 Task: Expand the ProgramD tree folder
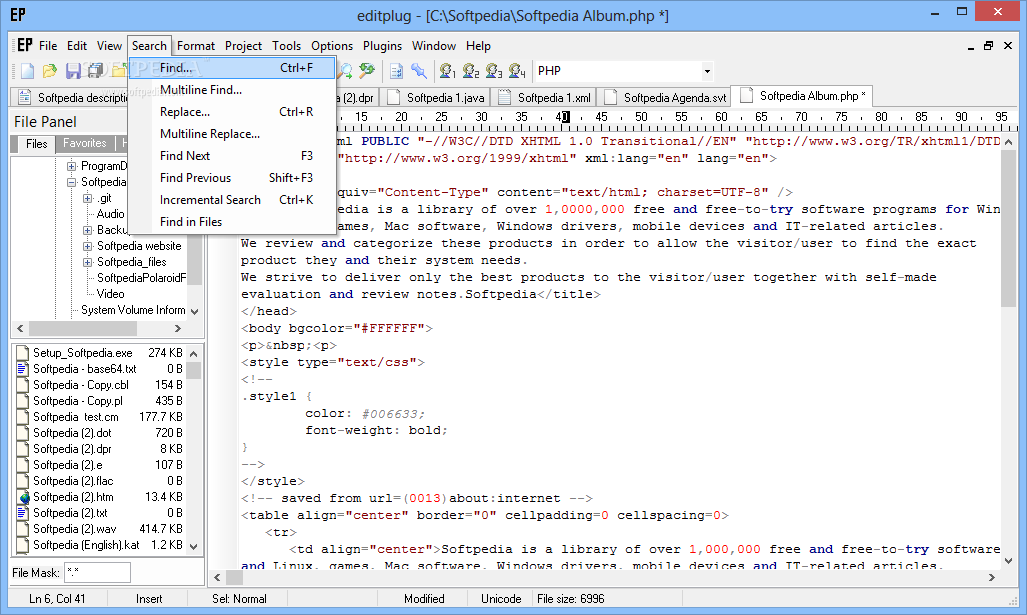(71, 166)
